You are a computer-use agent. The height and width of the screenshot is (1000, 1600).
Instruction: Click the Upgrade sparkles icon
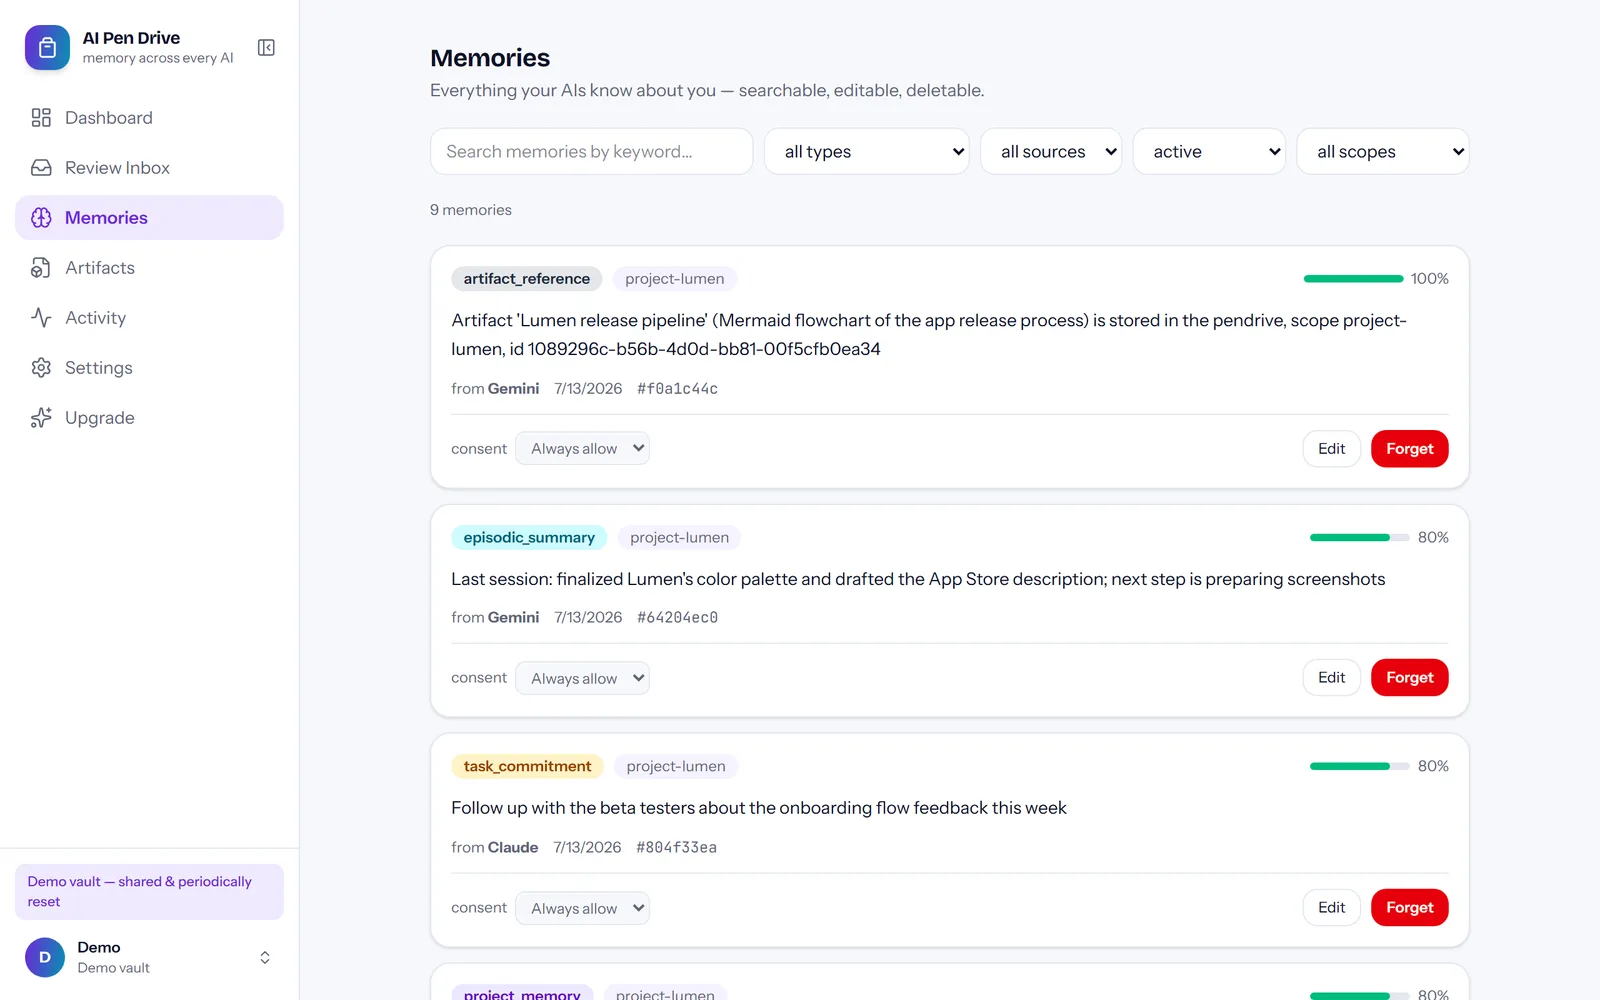coord(41,418)
